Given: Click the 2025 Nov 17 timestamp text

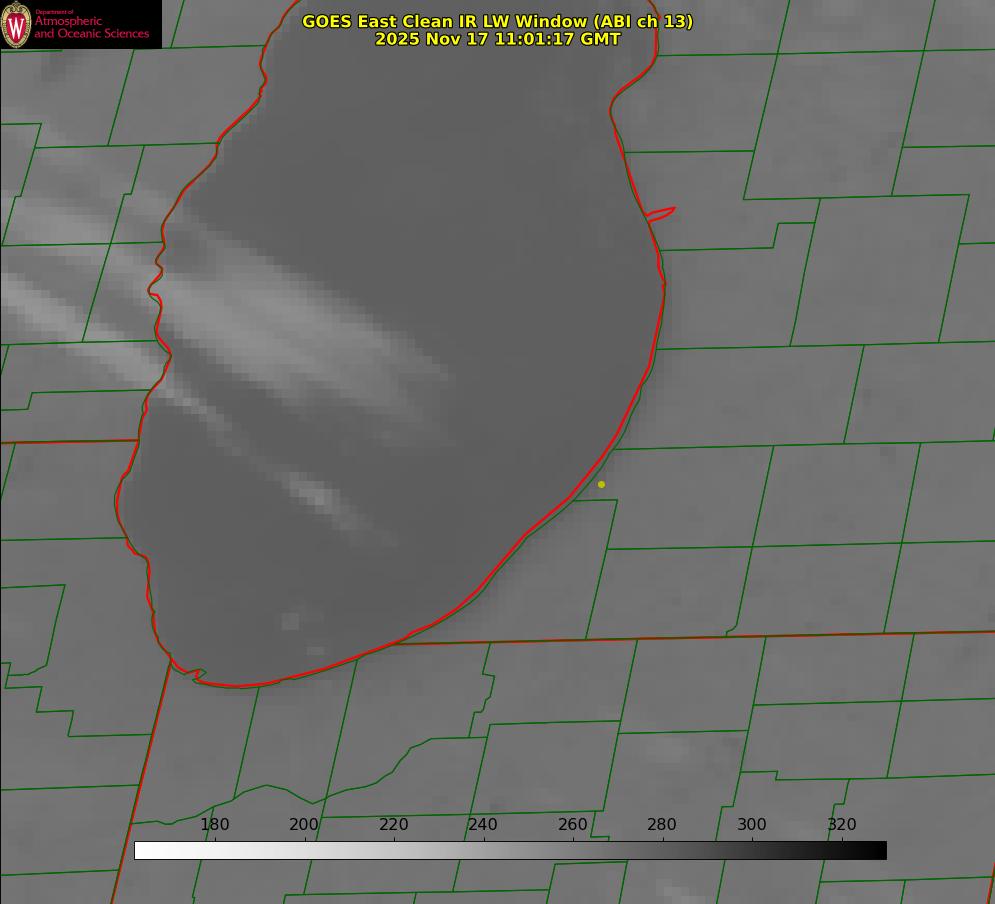Looking at the screenshot, I should point(497,39).
